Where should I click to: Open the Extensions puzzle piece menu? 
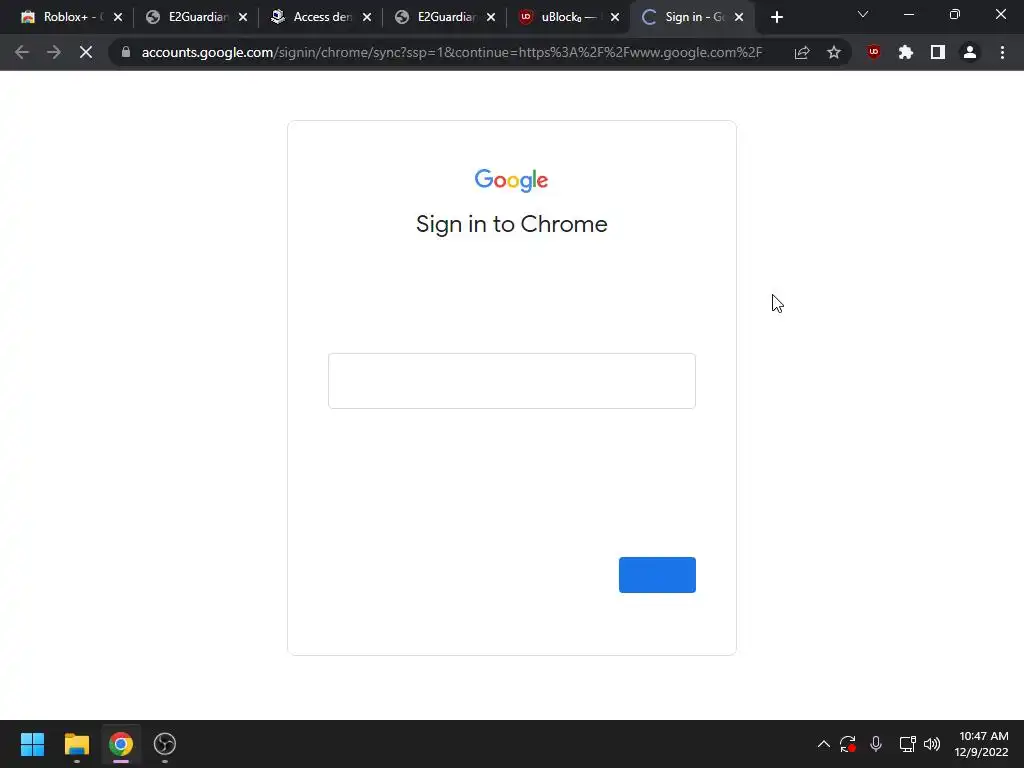[906, 52]
